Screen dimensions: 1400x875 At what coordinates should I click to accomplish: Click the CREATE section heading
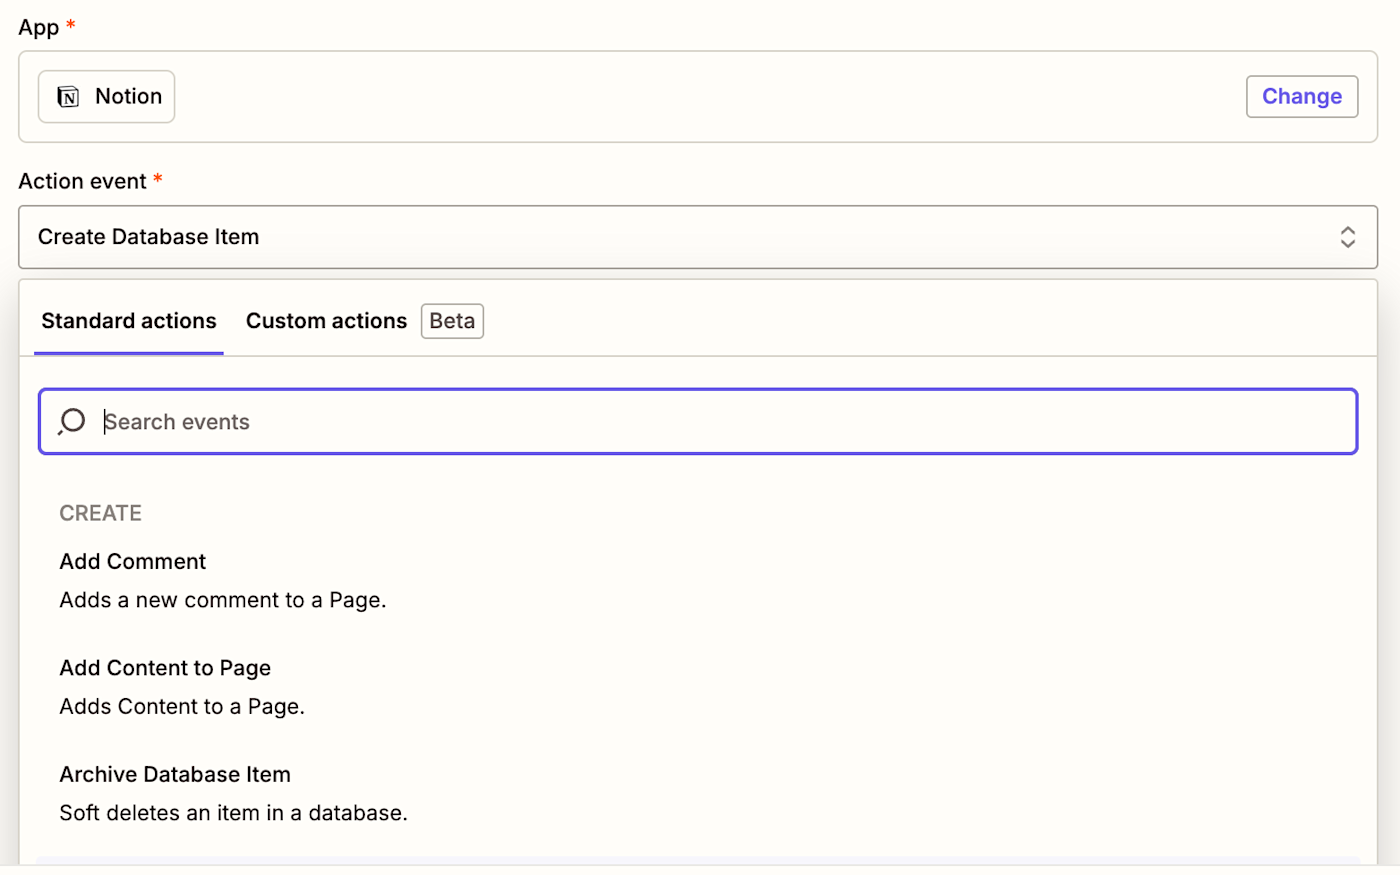click(x=100, y=513)
